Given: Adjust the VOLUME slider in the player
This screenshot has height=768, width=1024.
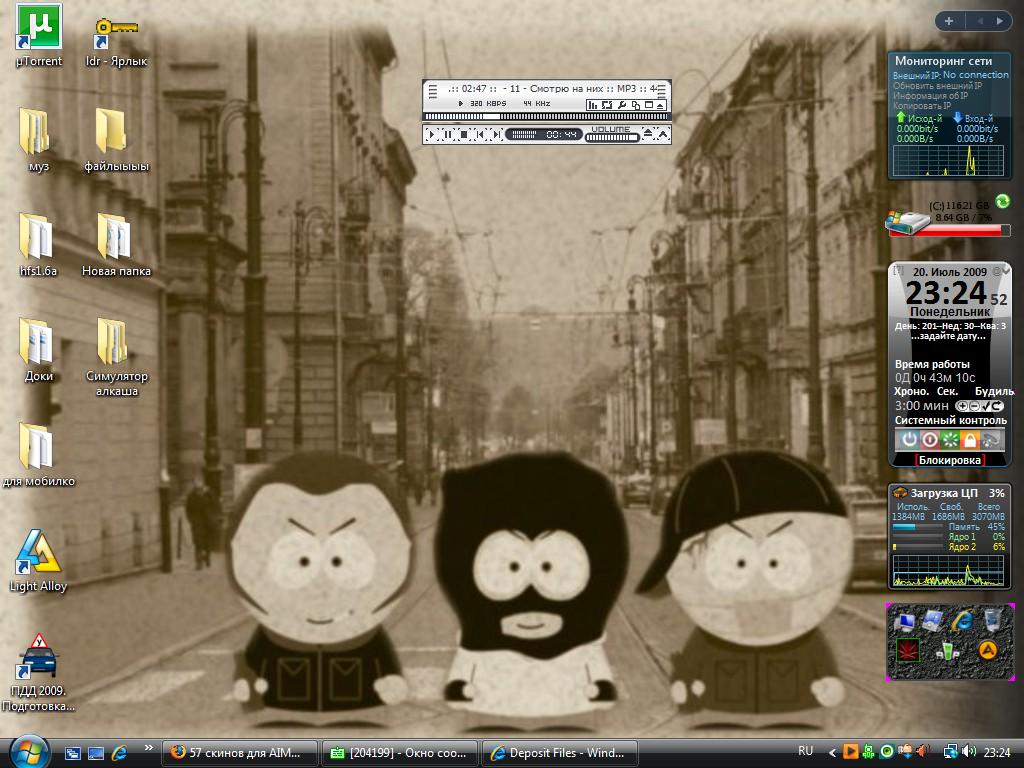Looking at the screenshot, I should 611,137.
